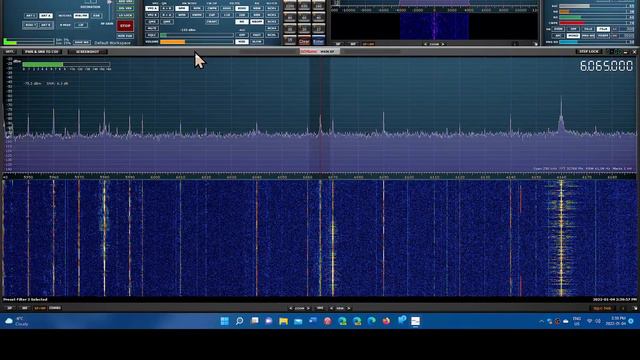This screenshot has height=360, width=640.
Task: Set AGC to FAST
Action: (257, 35)
